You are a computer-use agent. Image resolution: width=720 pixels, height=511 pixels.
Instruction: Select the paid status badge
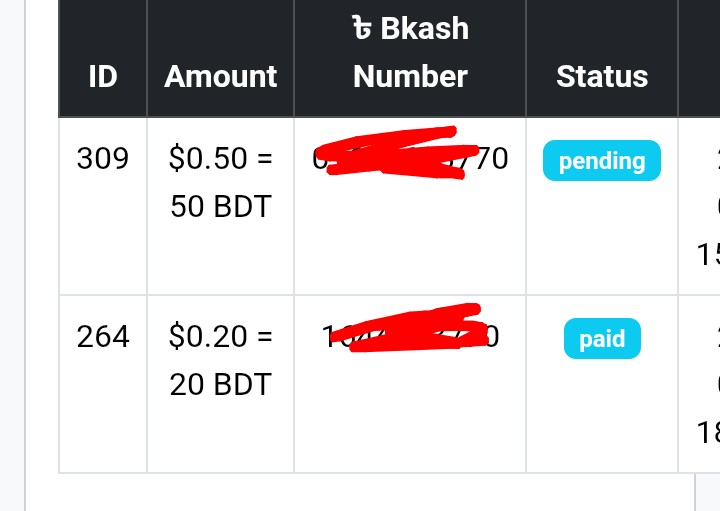(602, 338)
